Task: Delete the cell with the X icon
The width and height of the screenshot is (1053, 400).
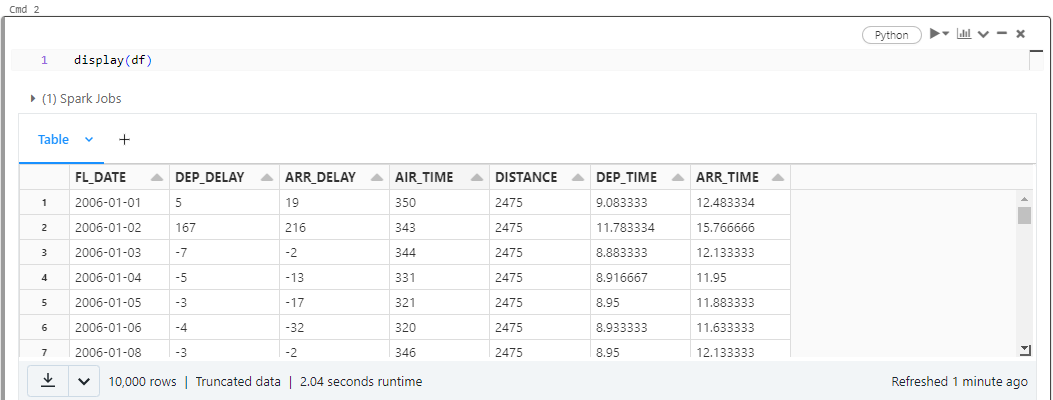Action: (1020, 34)
